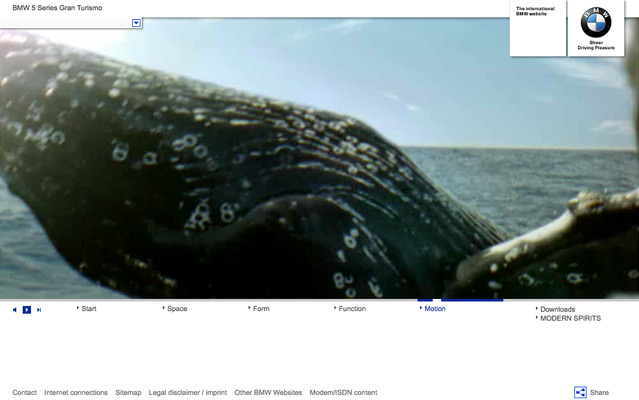Open the Form section
Screen dimensions: 639x400
pyautogui.click(x=261, y=309)
